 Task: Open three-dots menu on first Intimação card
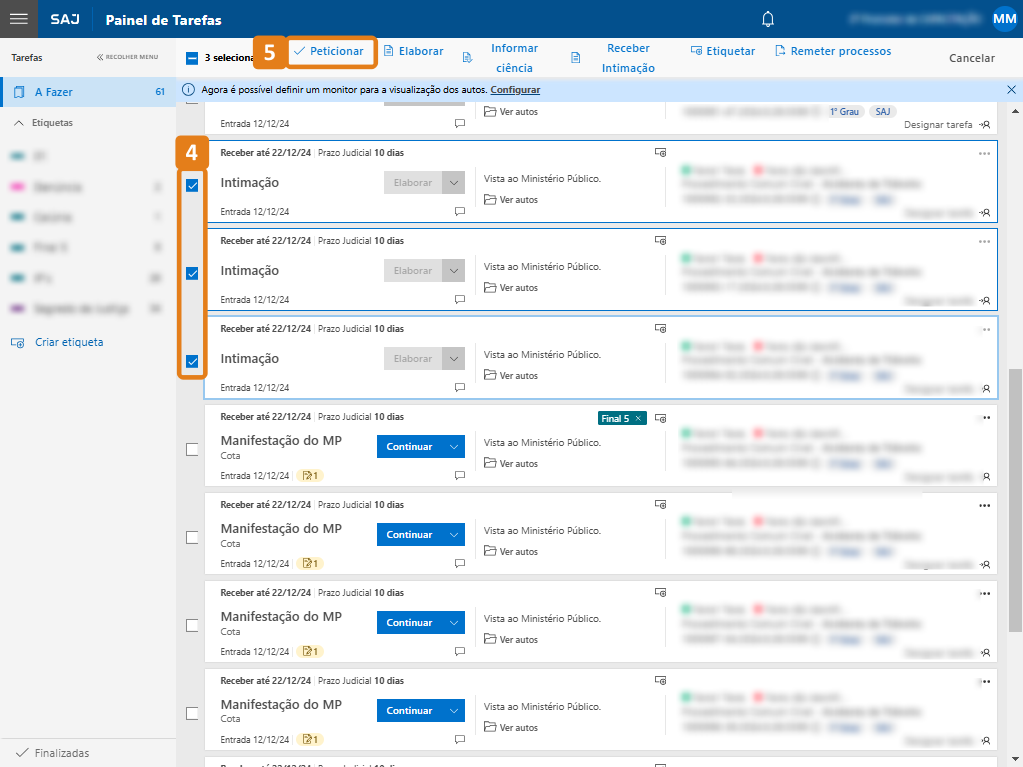(x=984, y=154)
